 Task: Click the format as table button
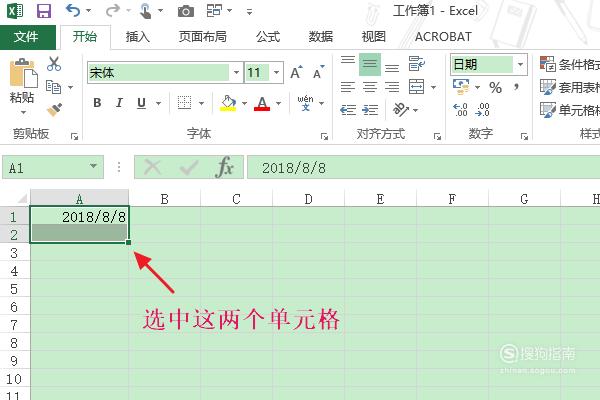click(569, 87)
